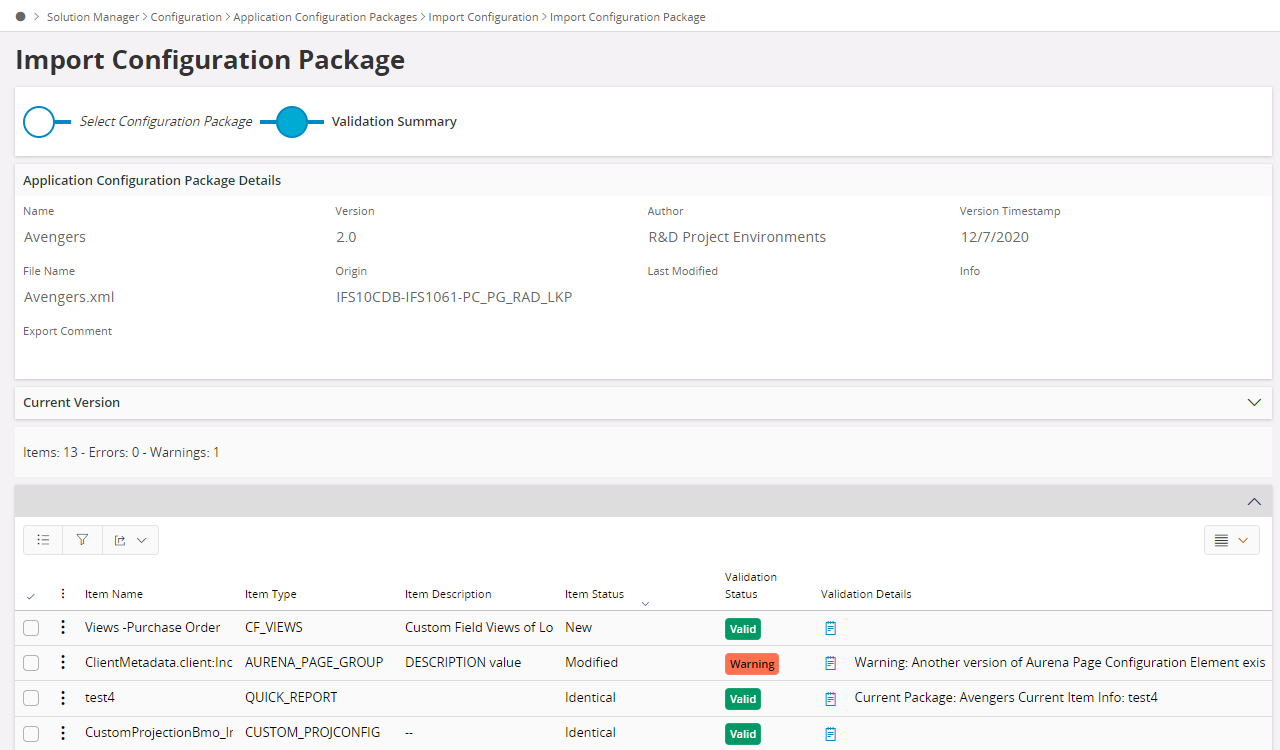Go back via the Import Configuration breadcrumb link

coord(483,17)
